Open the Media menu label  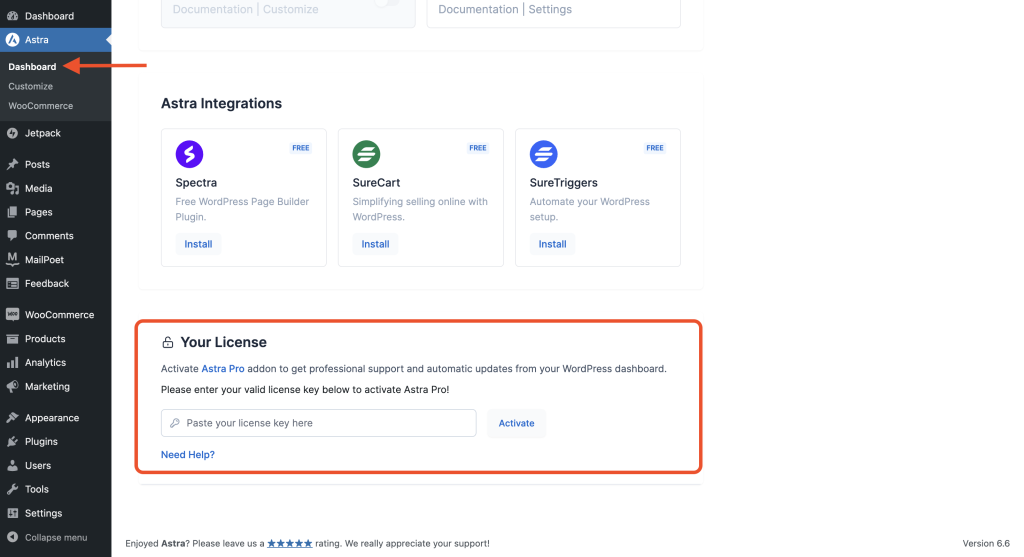pos(39,189)
